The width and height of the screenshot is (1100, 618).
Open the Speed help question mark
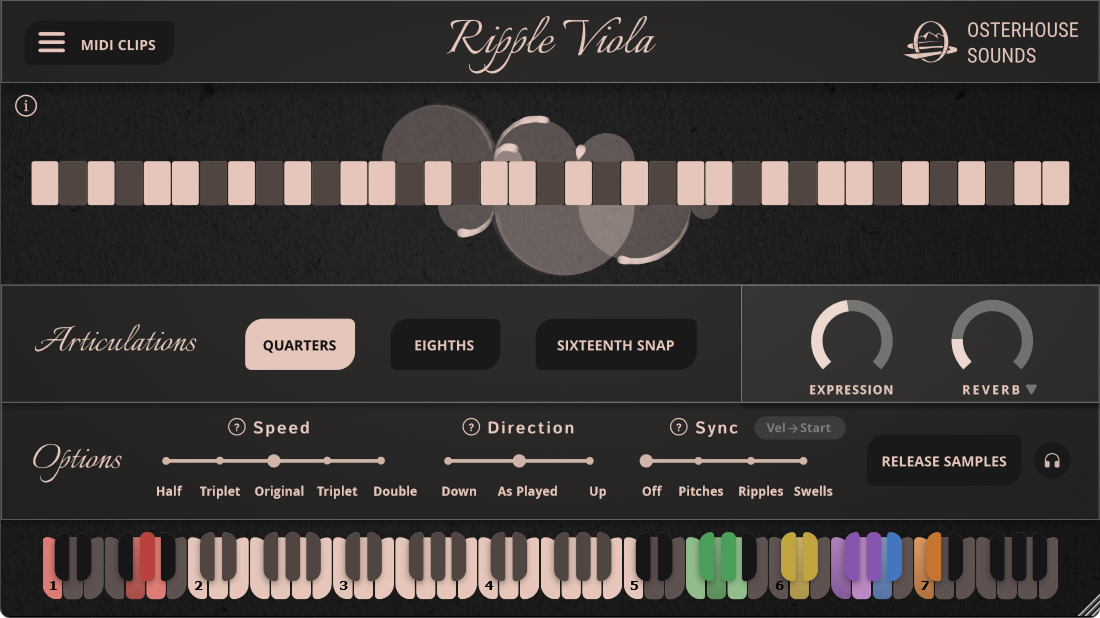[x=237, y=426]
